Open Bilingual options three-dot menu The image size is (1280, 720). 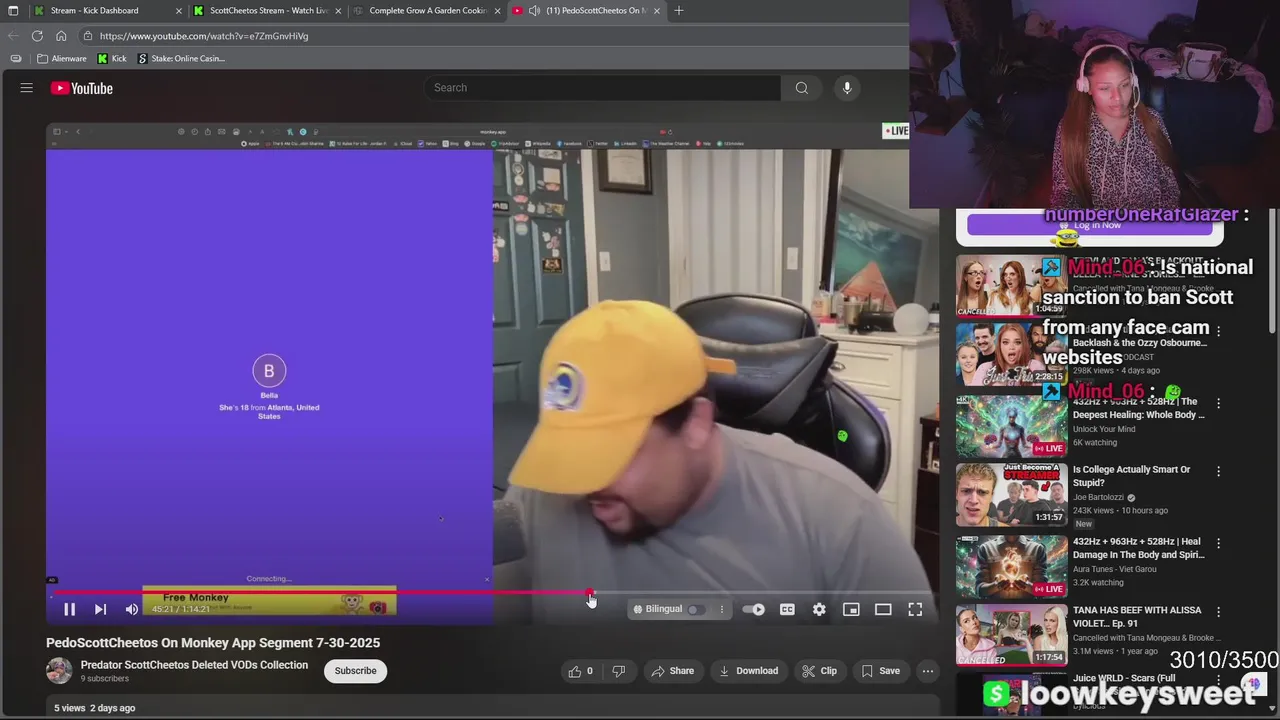pyautogui.click(x=721, y=609)
